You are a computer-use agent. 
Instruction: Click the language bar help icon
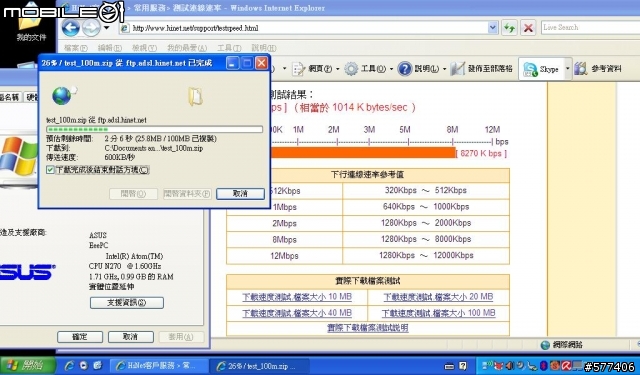463,366
